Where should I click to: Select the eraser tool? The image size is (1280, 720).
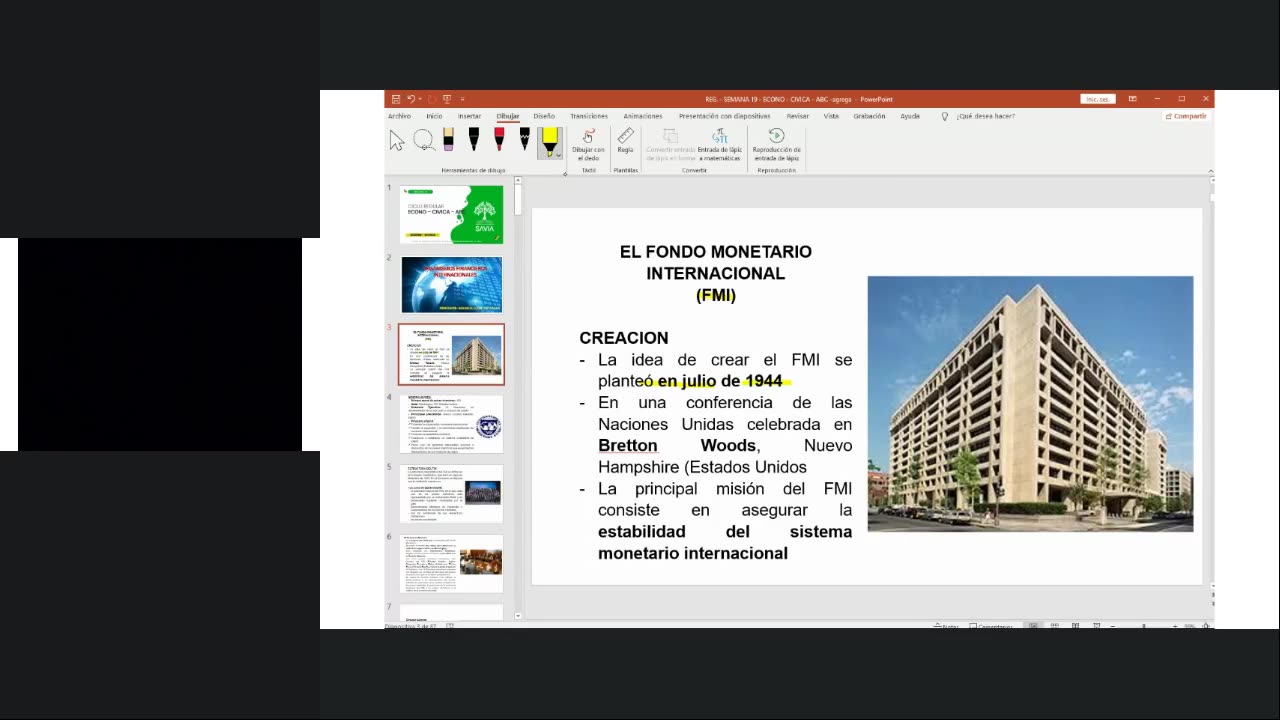(x=448, y=140)
